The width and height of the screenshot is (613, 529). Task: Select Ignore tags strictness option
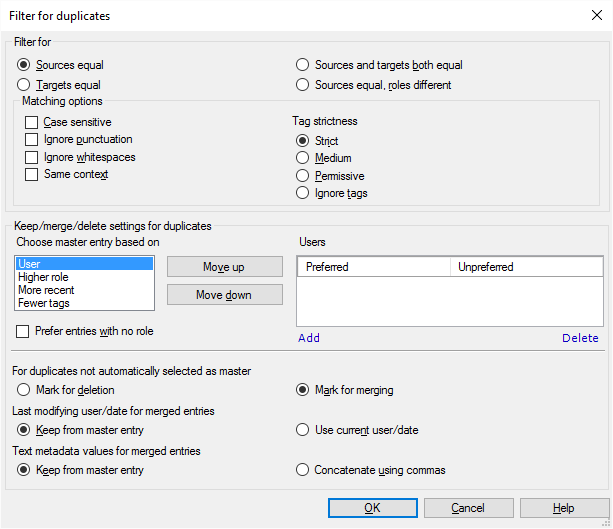tap(303, 193)
